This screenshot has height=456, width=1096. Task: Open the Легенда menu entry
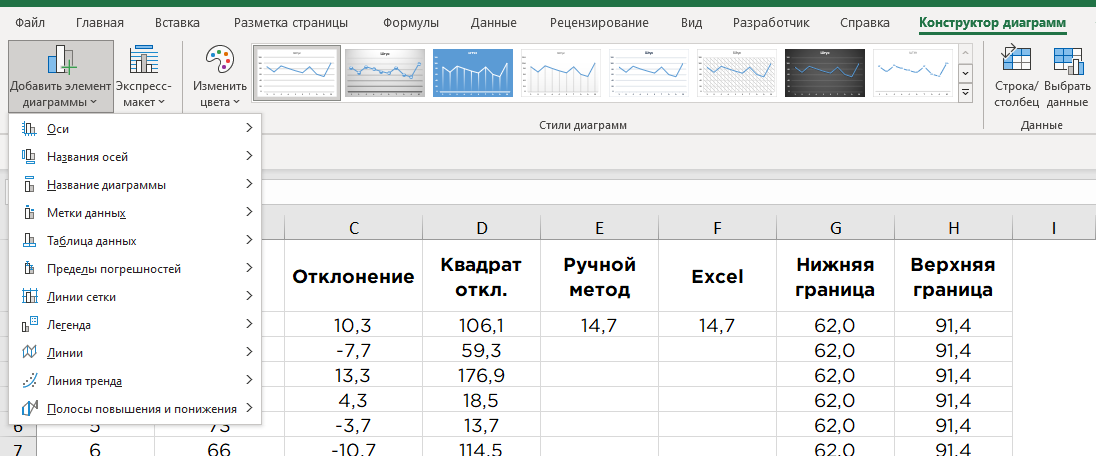pos(135,325)
